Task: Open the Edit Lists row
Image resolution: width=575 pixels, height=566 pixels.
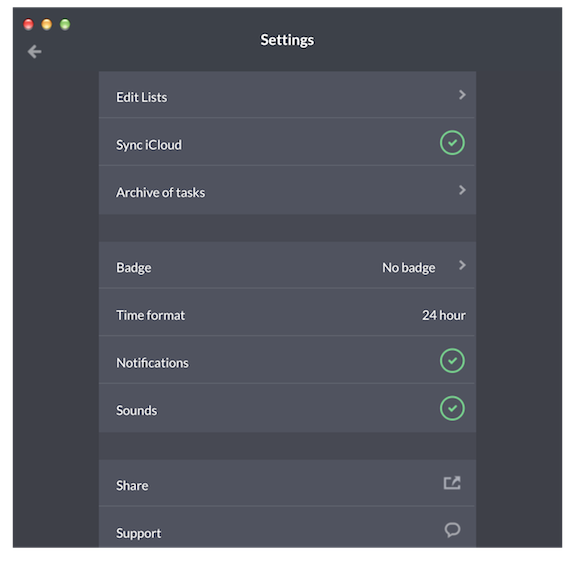Action: click(287, 95)
